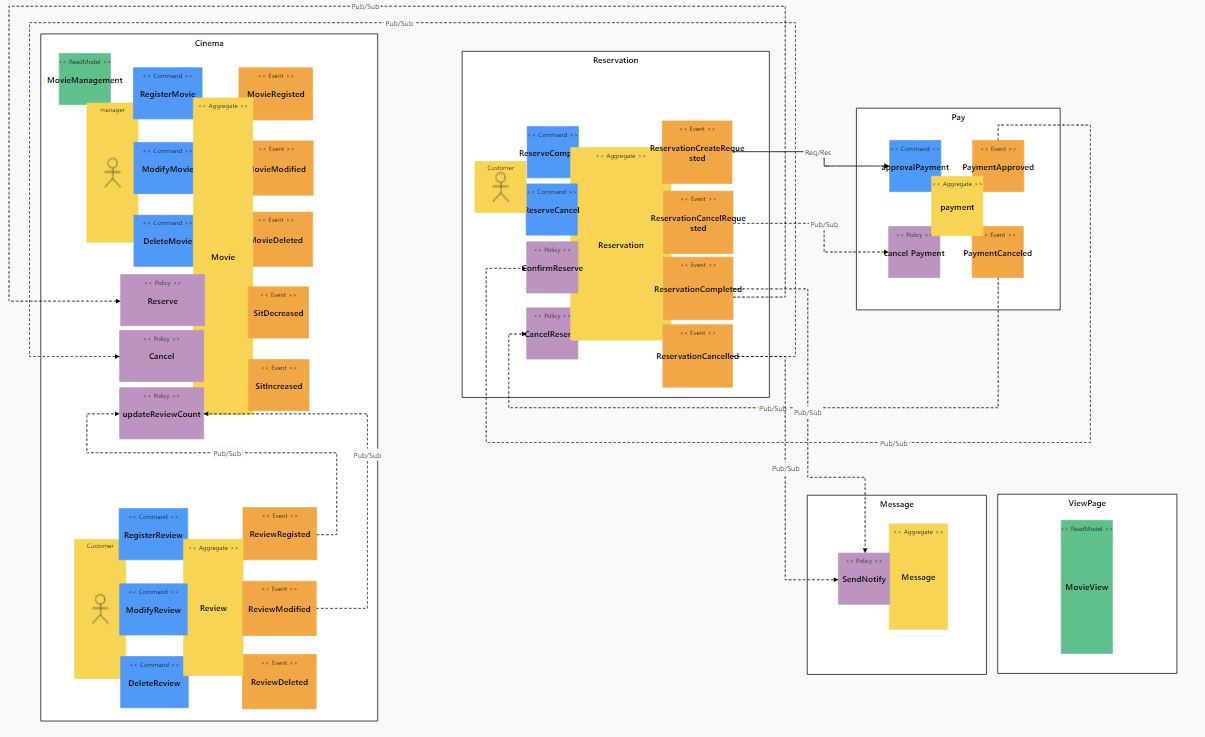Click the ReviewDeleted event sticky
This screenshot has width=1205, height=737.
[x=279, y=682]
